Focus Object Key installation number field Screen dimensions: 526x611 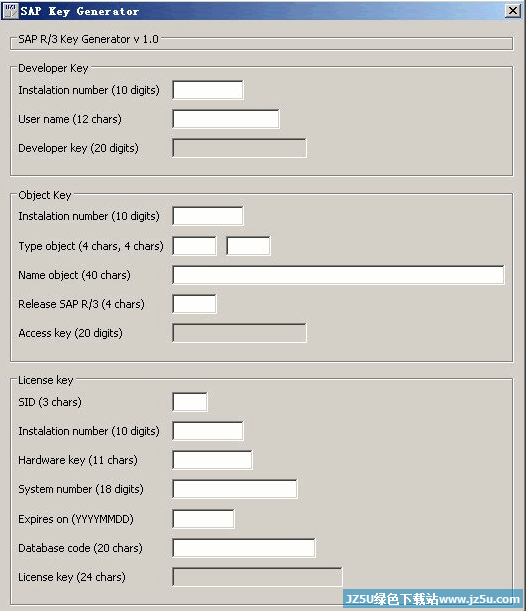(x=208, y=216)
